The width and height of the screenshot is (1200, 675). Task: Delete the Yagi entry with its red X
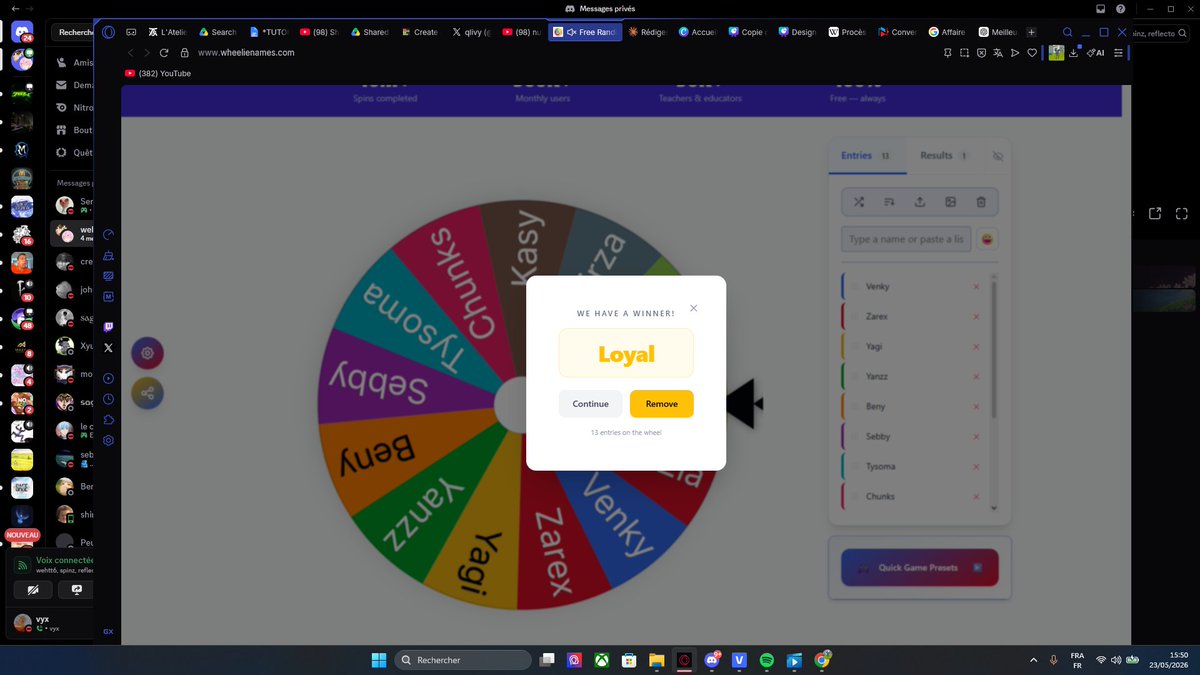click(976, 347)
